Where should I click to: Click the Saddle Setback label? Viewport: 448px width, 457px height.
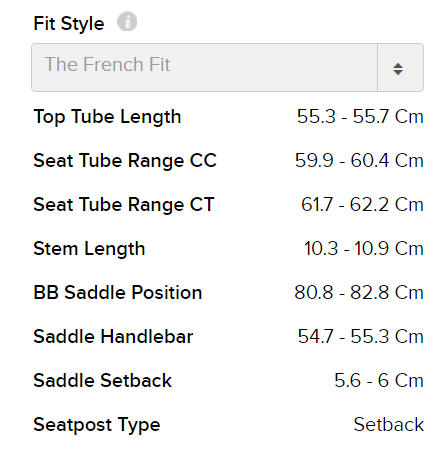(103, 380)
